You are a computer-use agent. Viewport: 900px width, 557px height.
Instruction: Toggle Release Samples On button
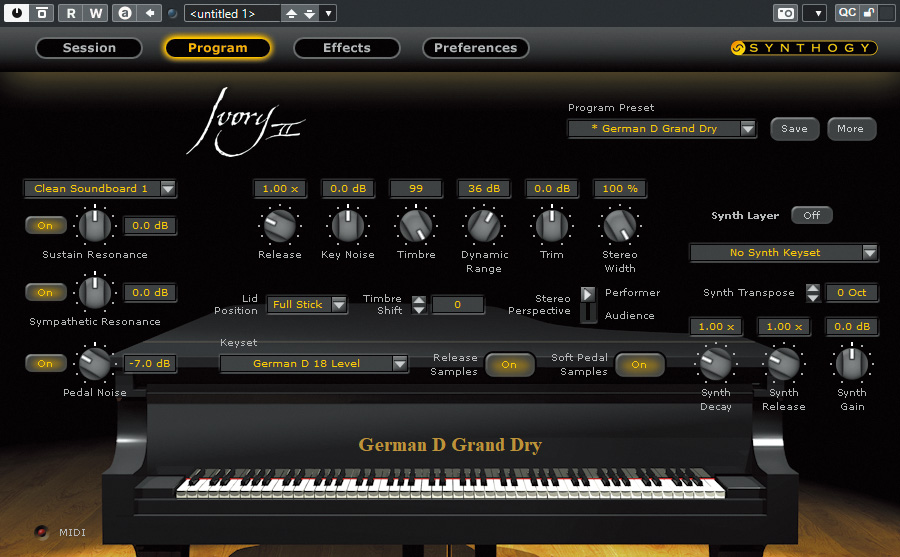509,365
